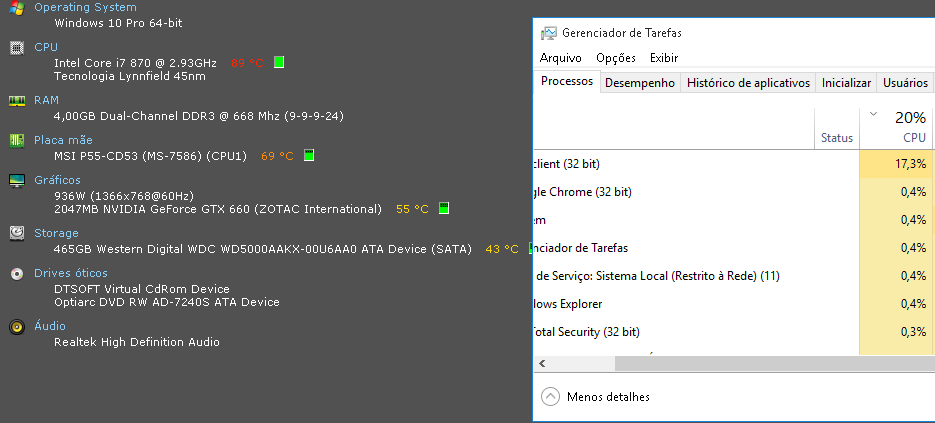Open the Storage section link
935x423 pixels.
coord(56,233)
